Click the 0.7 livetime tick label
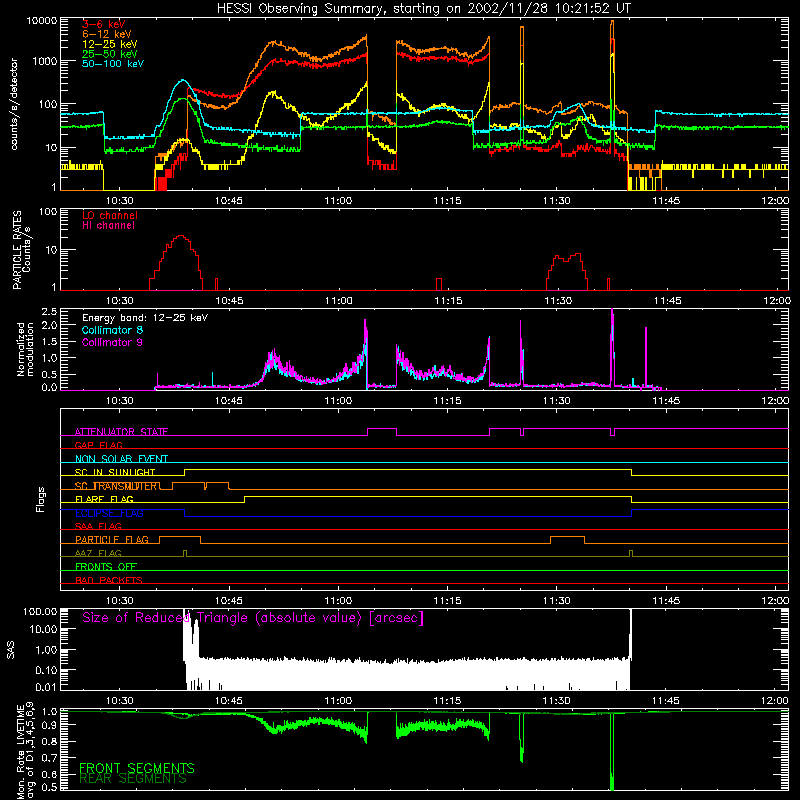Screen dimensions: 800x800 coord(49,758)
